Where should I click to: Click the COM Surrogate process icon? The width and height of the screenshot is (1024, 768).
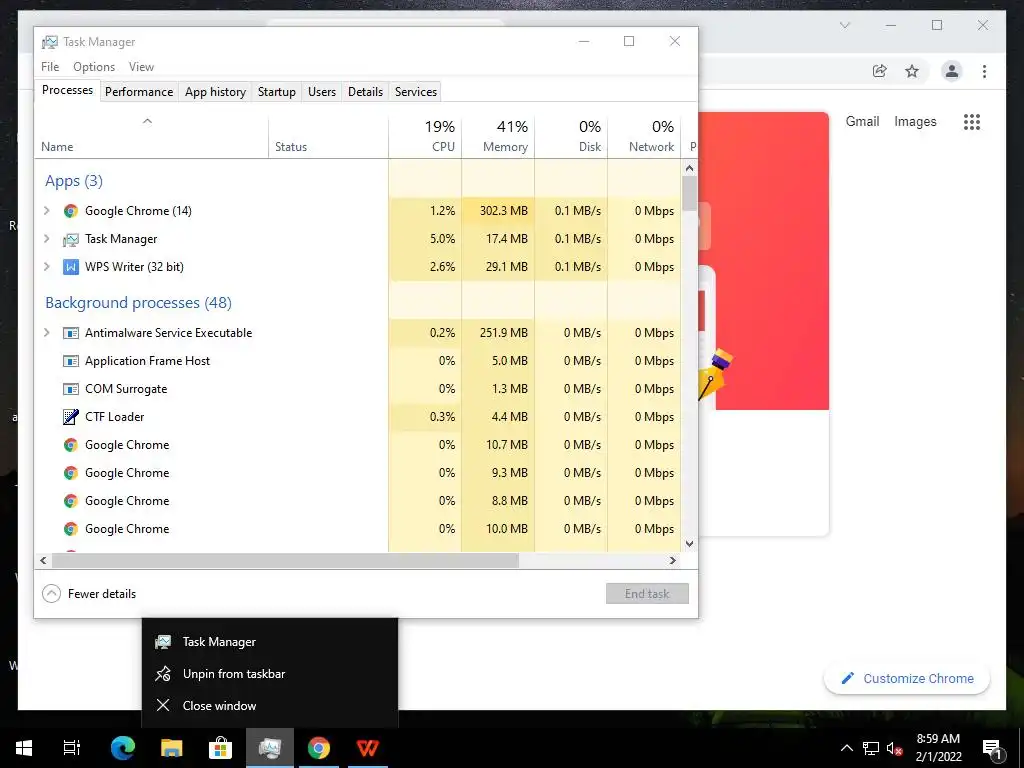[x=71, y=389]
